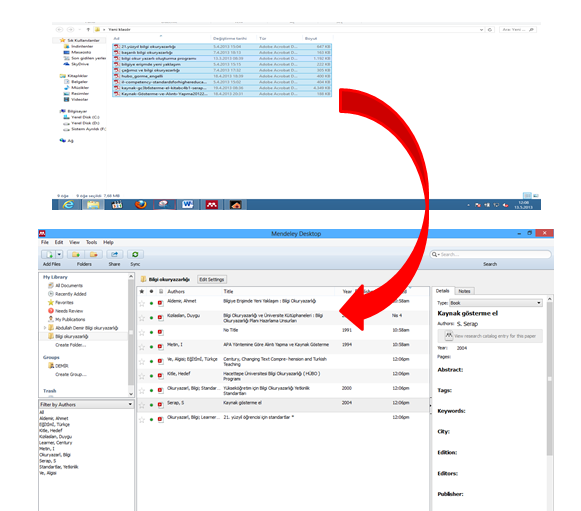Click the create new folder toolbar icon
This screenshot has width=581, height=511.
[76, 255]
